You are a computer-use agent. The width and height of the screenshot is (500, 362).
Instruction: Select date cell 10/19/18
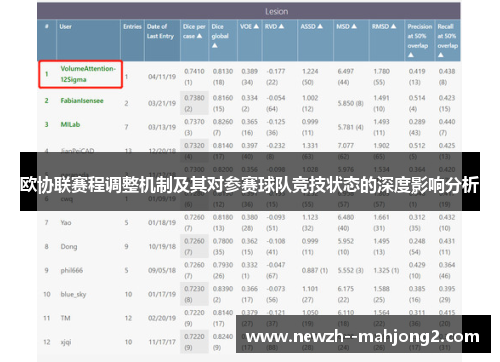click(162, 247)
